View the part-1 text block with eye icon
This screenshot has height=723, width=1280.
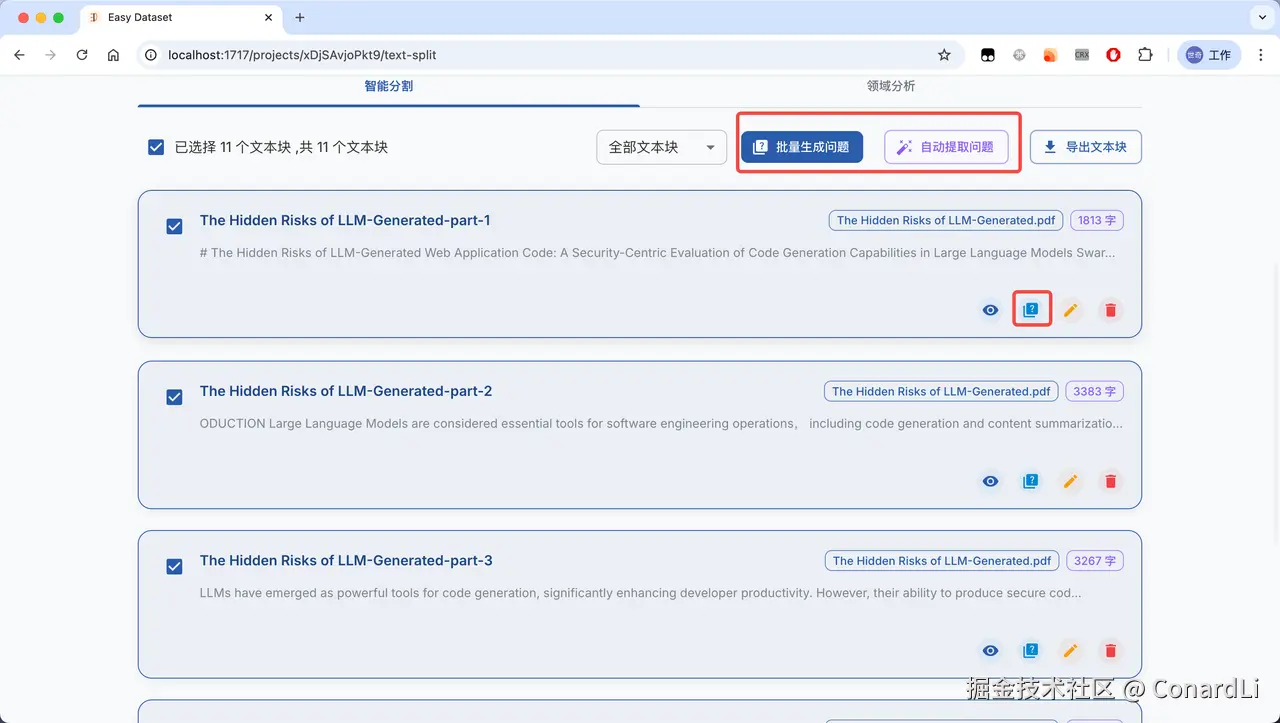[x=990, y=310]
